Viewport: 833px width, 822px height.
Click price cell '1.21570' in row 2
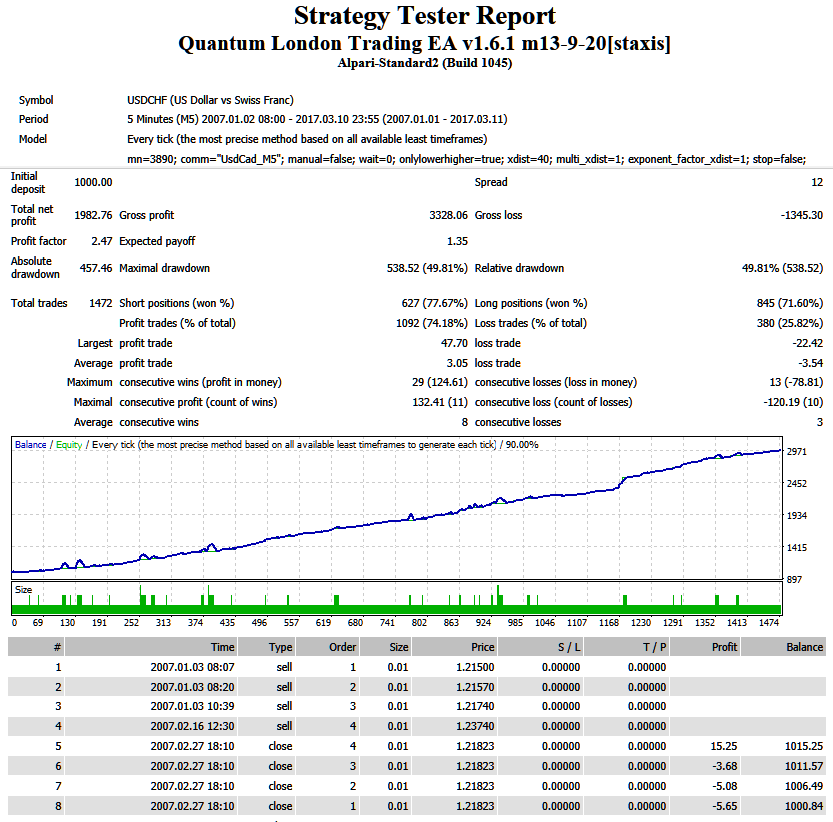tap(475, 687)
